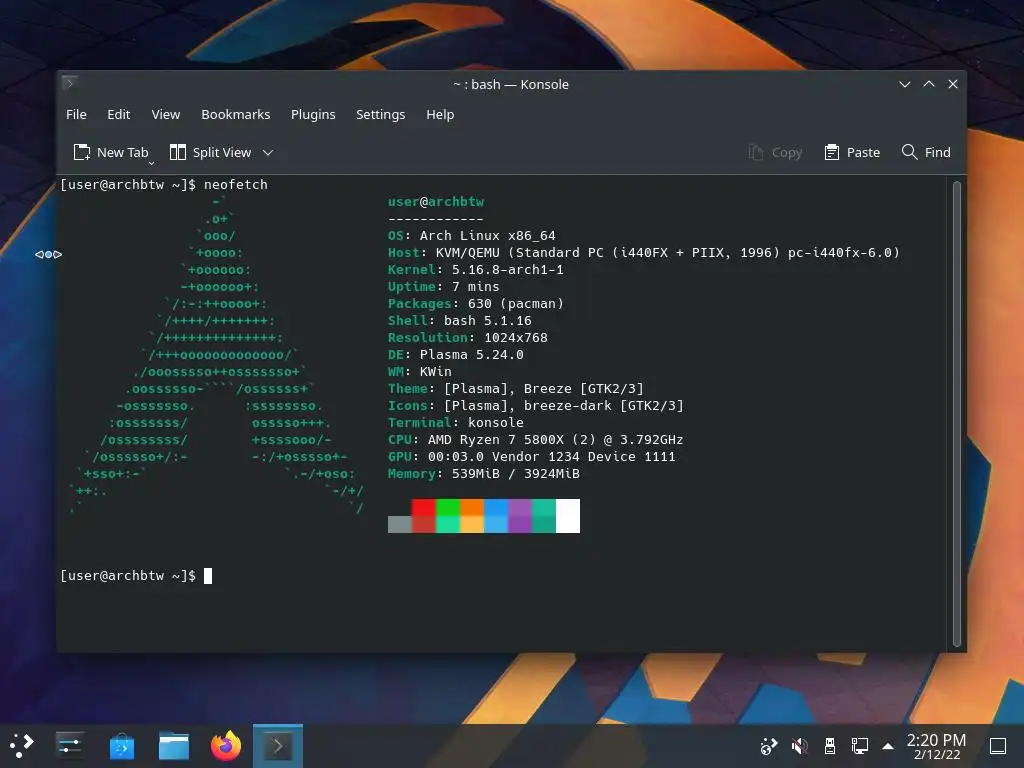The height and width of the screenshot is (768, 1024).
Task: Open the Settings menu
Action: 380,114
